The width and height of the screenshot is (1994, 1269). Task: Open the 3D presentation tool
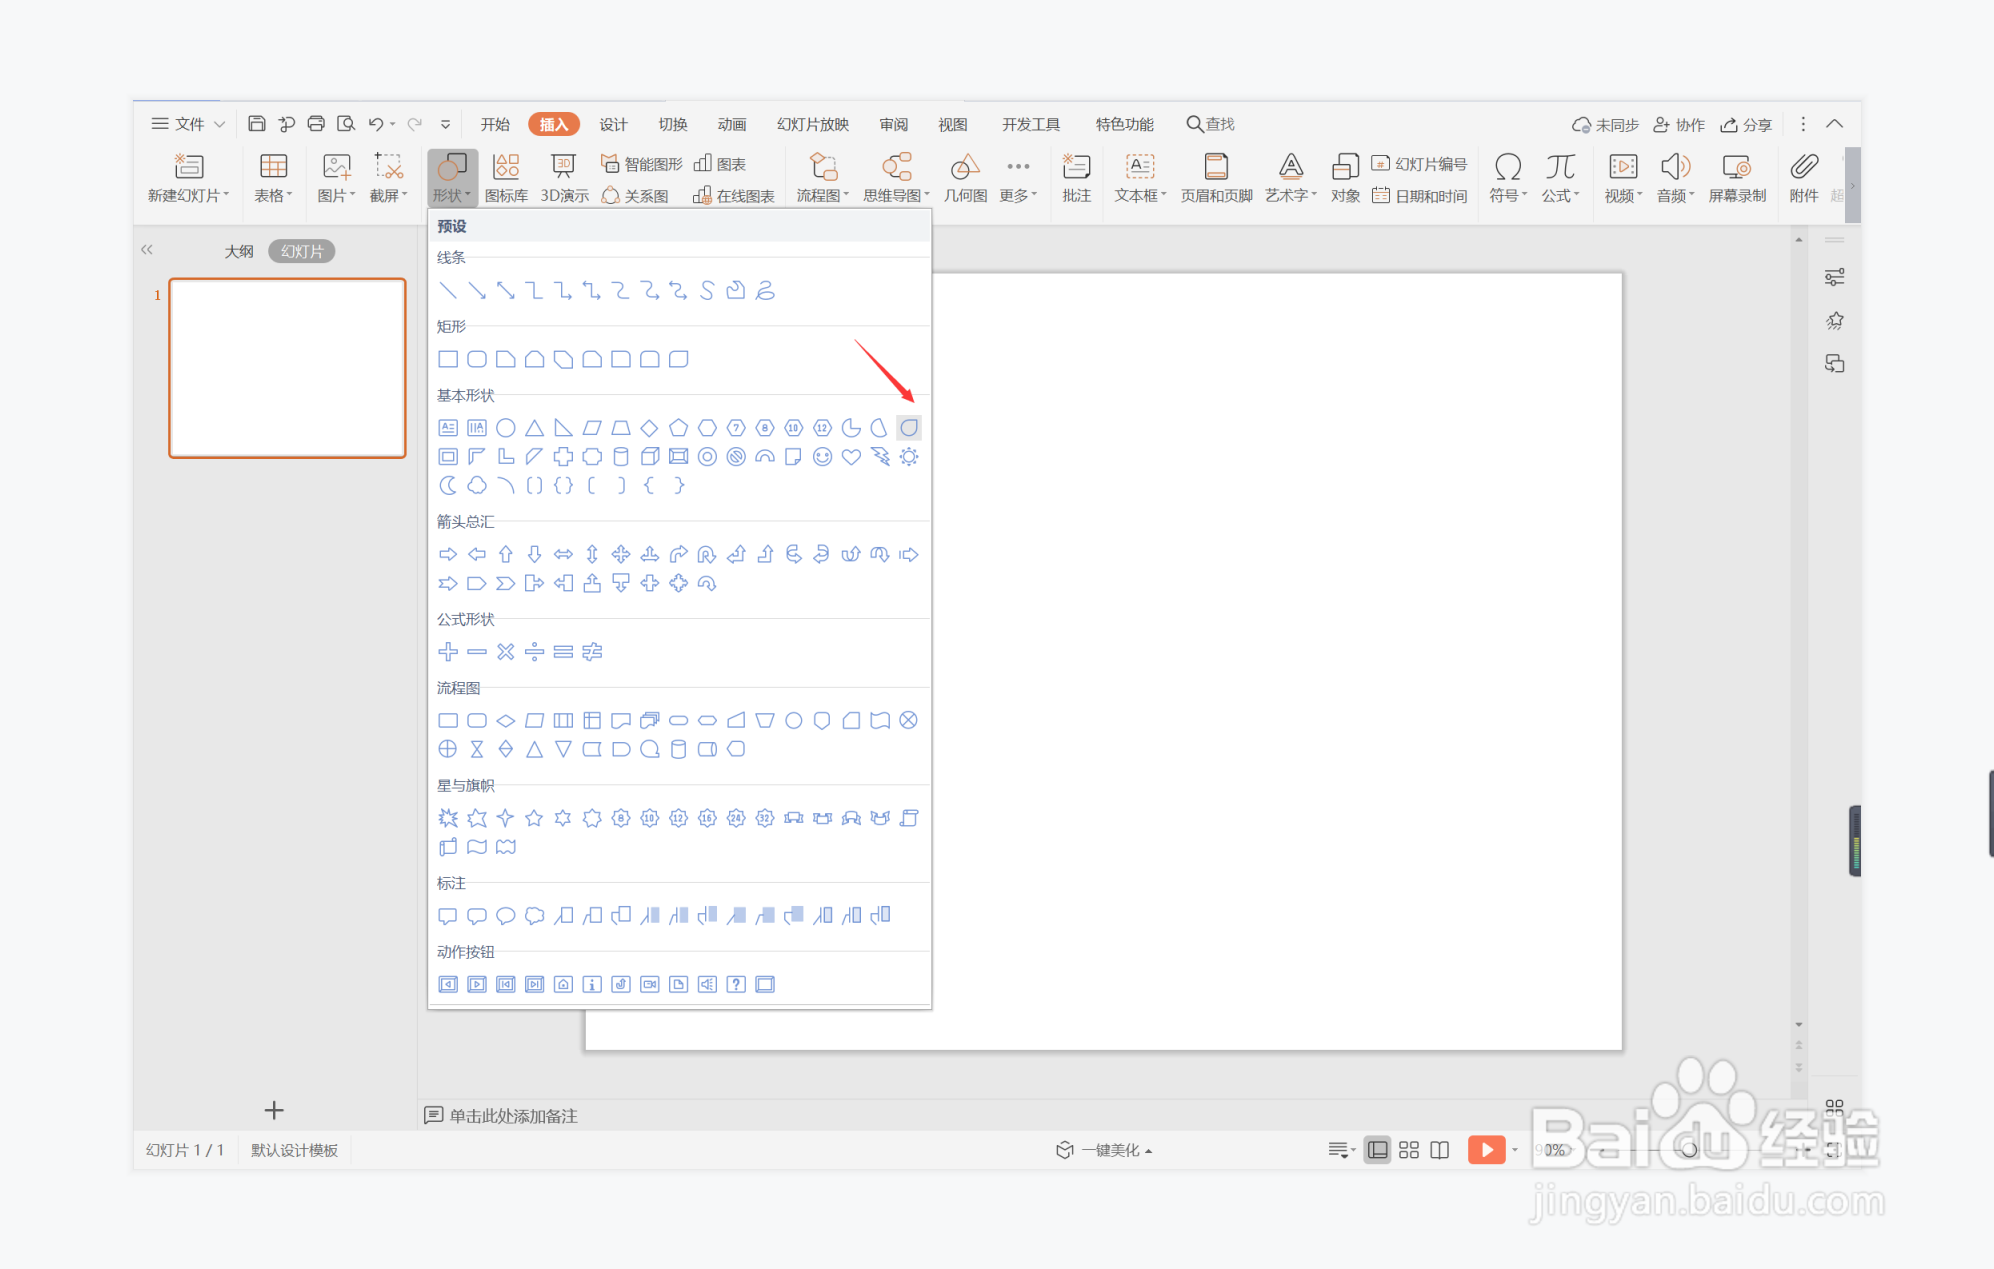point(564,178)
